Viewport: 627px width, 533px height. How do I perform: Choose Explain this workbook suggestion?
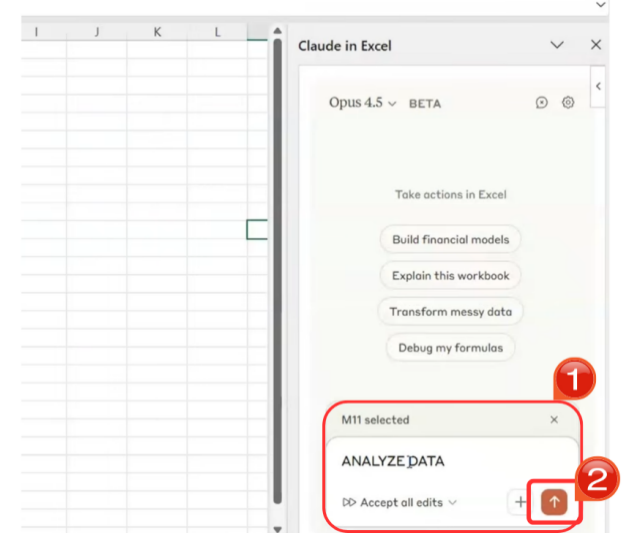[450, 275]
